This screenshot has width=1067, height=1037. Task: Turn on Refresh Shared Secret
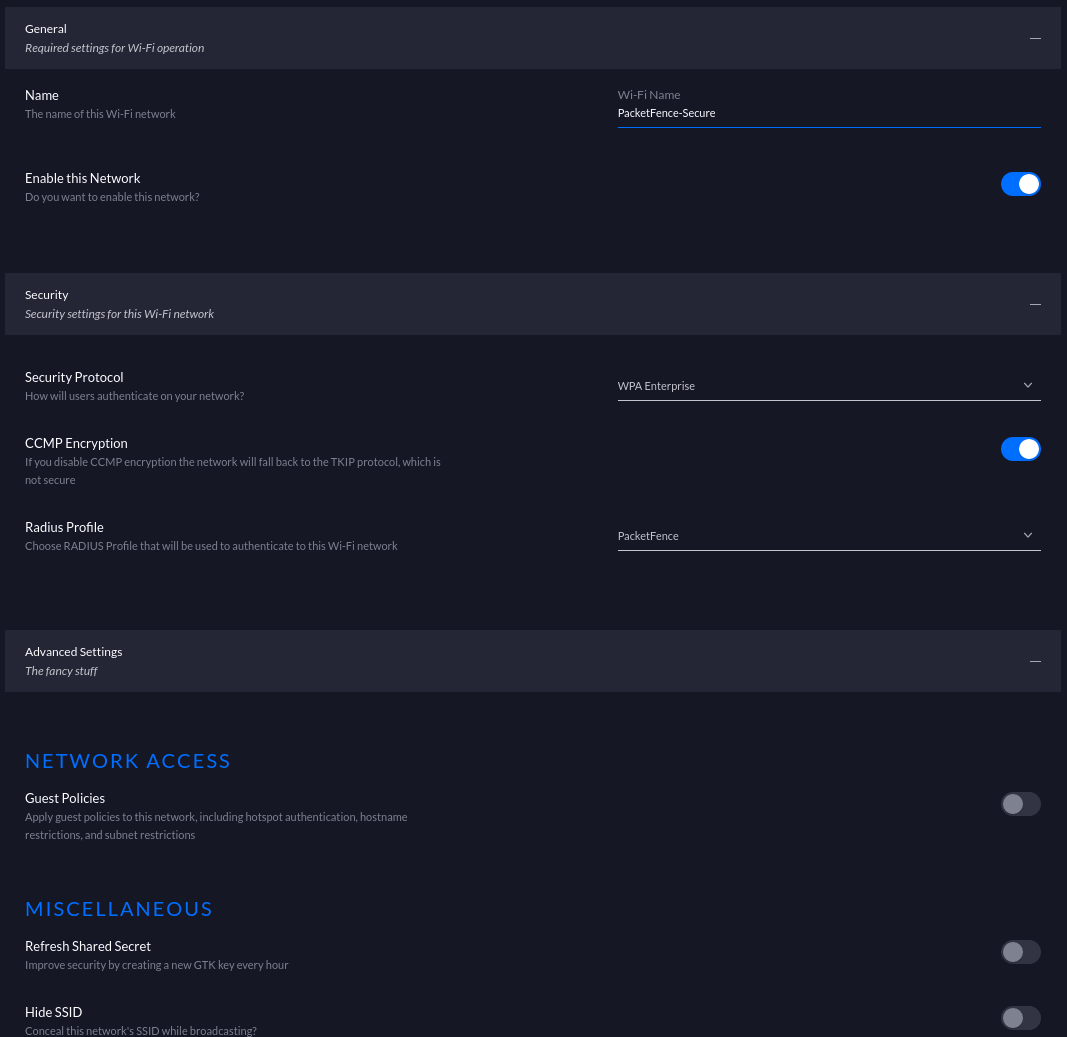(1020, 952)
